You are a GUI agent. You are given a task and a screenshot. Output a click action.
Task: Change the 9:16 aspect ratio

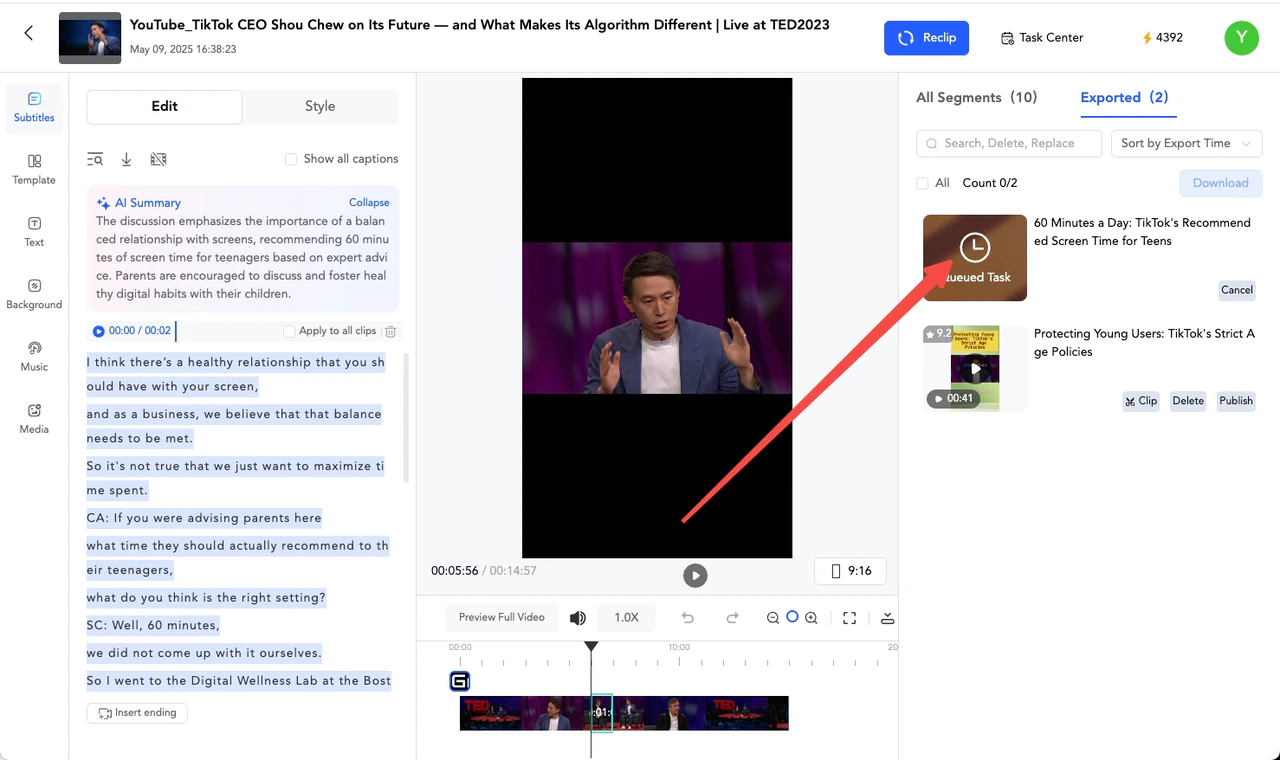(x=850, y=571)
